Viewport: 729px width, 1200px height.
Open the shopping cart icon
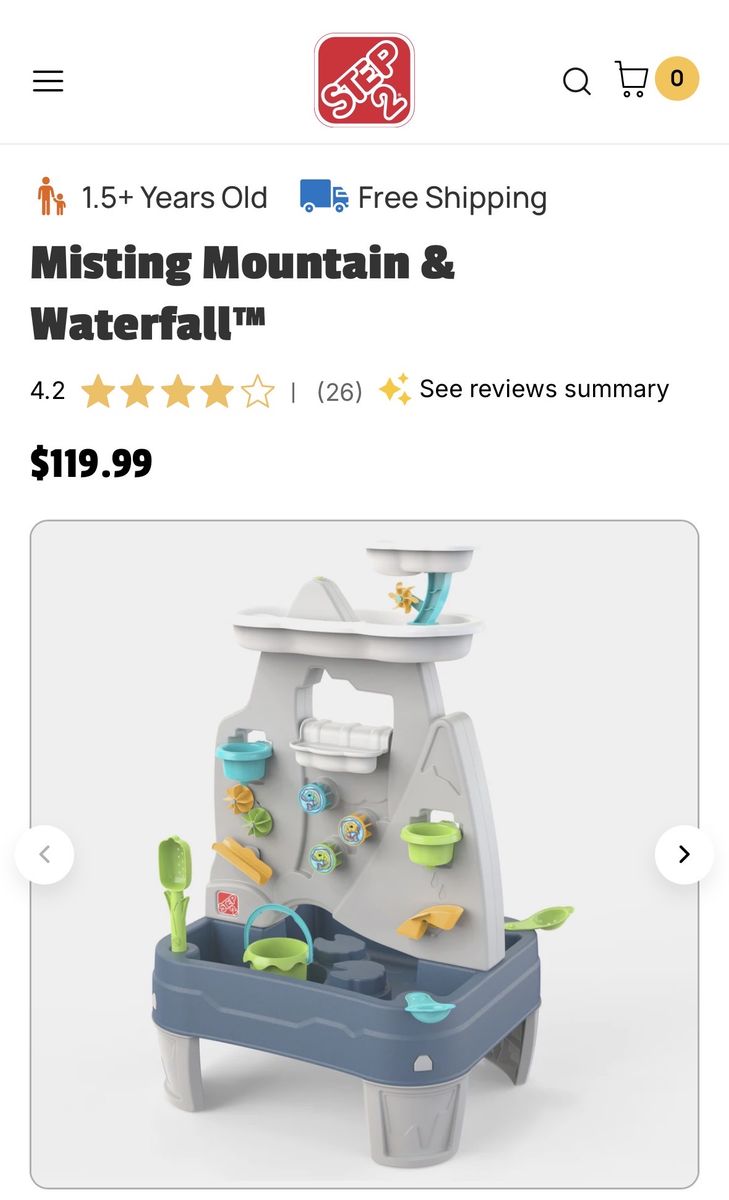pyautogui.click(x=632, y=79)
